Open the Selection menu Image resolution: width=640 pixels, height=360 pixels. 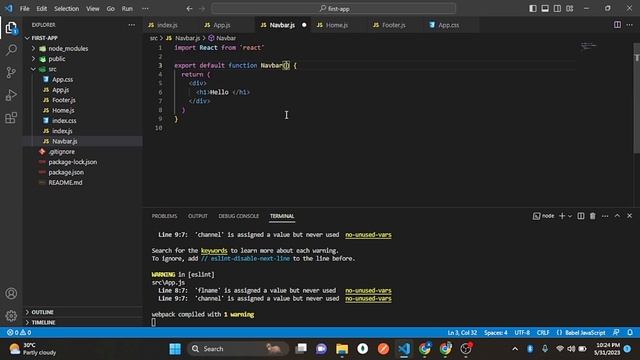[x=67, y=9]
